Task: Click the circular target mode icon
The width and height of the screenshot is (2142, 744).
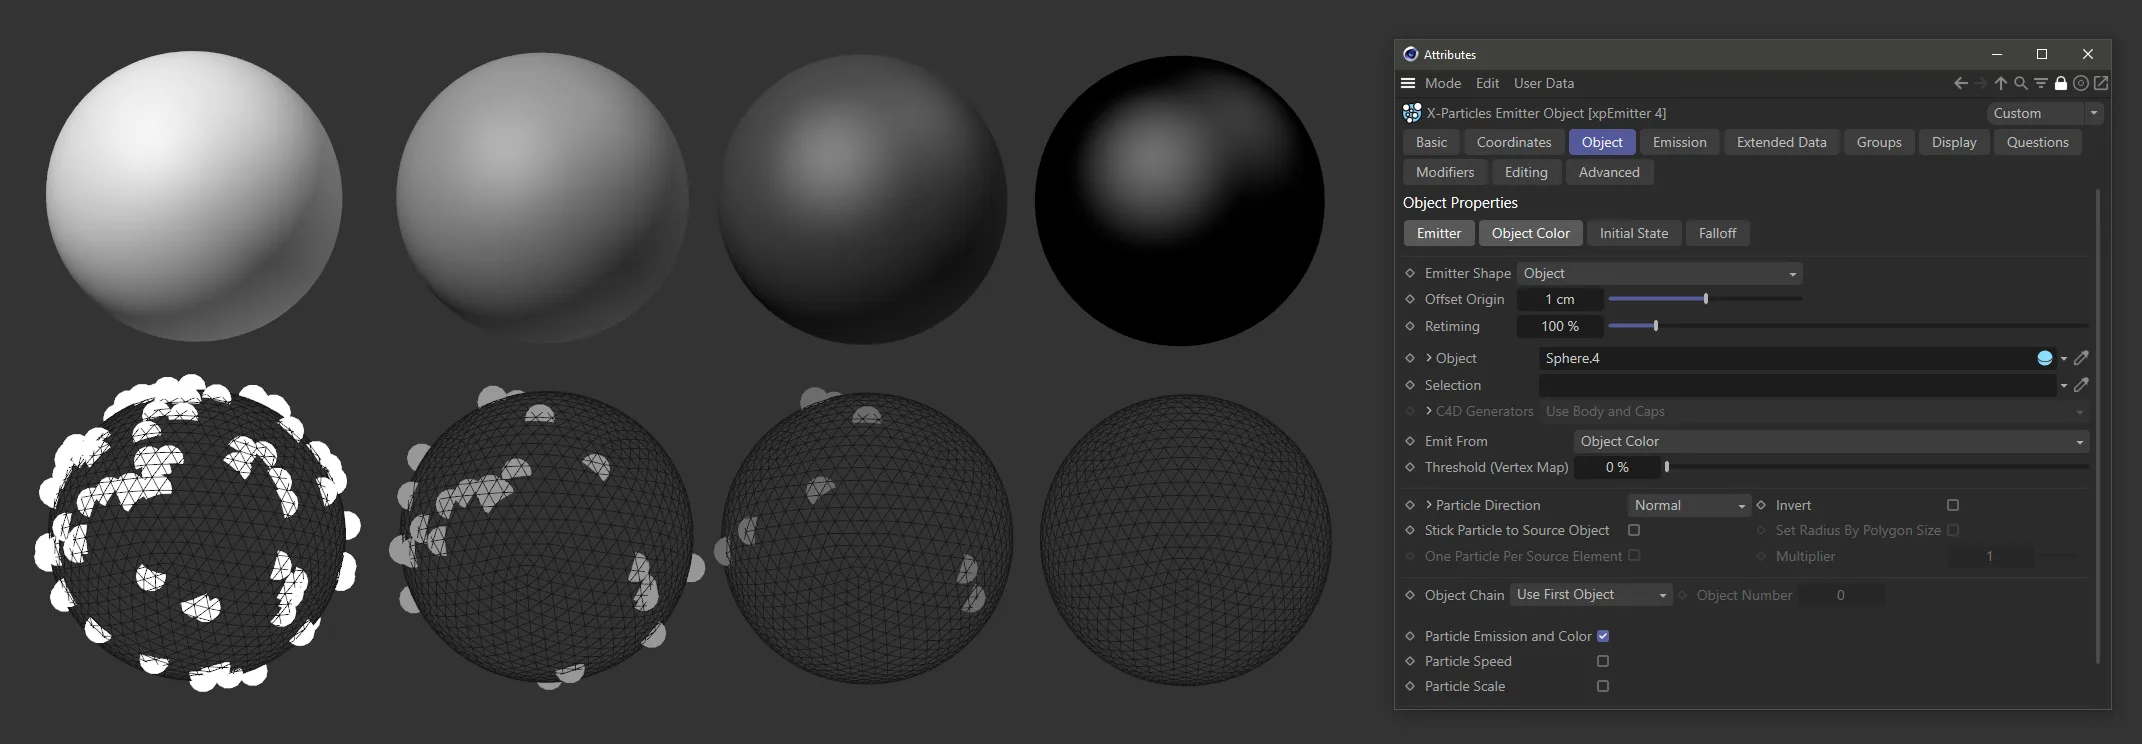Action: [x=2081, y=83]
